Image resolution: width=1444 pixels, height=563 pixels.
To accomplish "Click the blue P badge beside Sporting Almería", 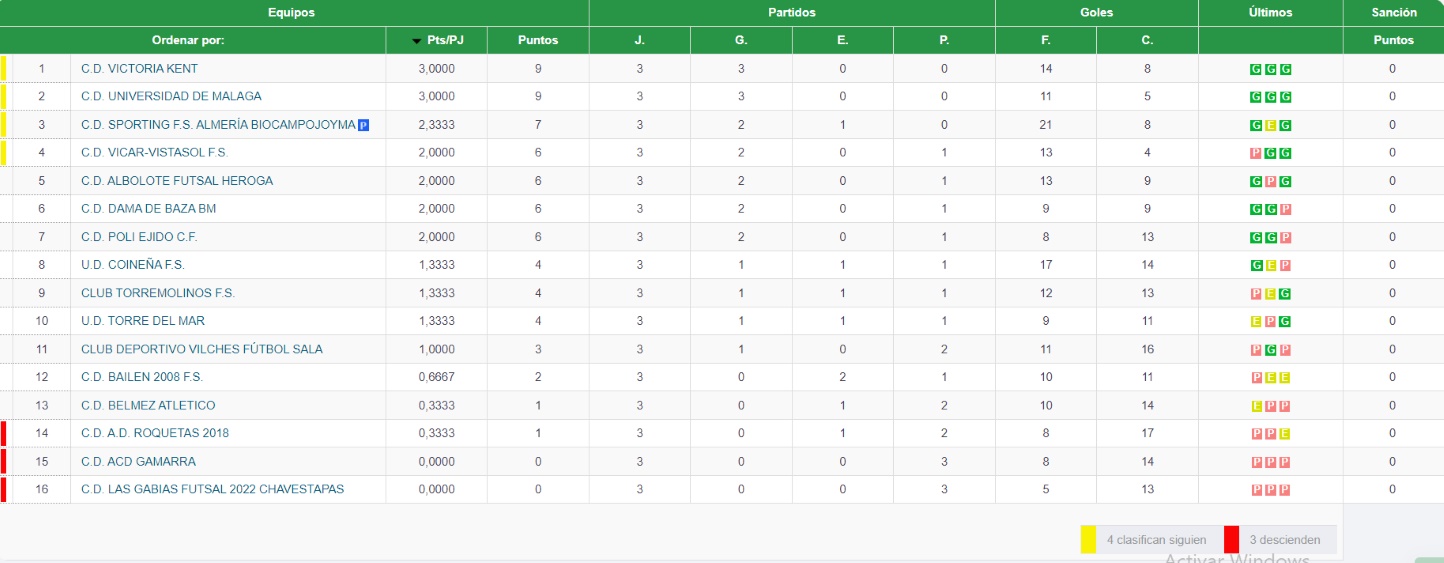I will (x=364, y=125).
